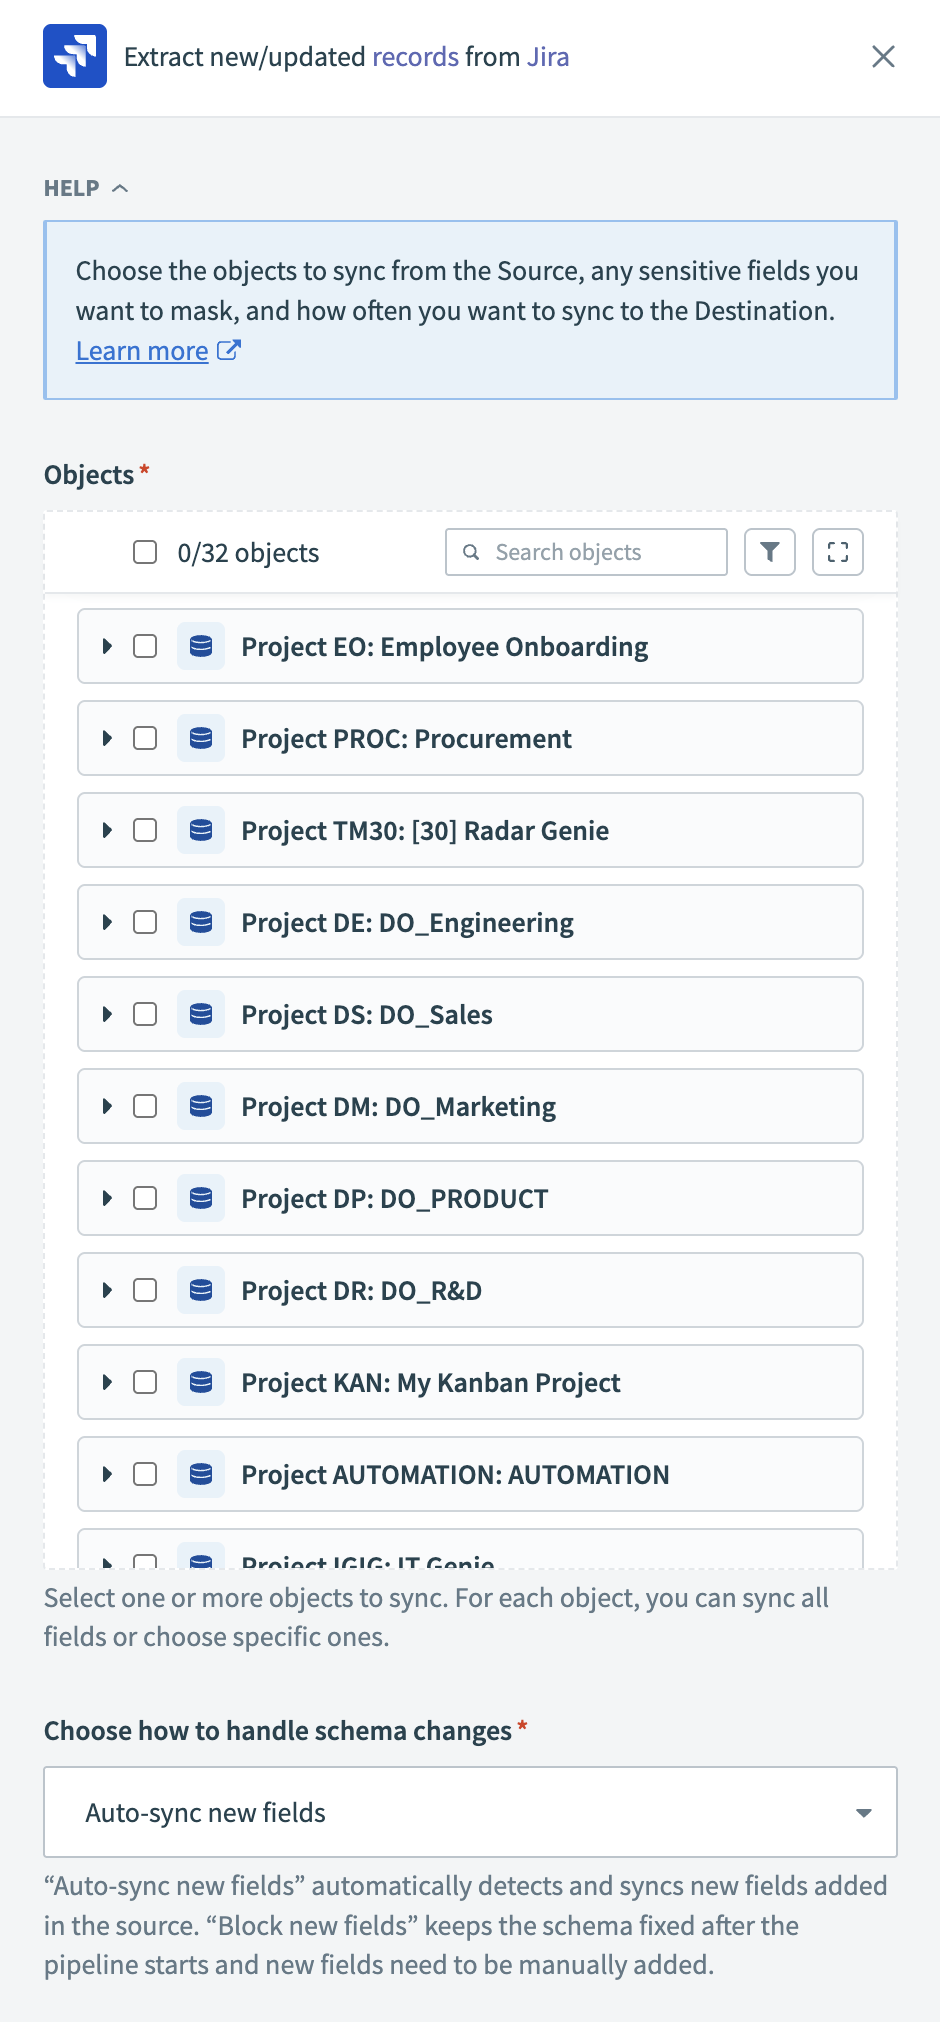The image size is (940, 2022).
Task: Expand the Project TM30: Radar Genie row
Action: (107, 831)
